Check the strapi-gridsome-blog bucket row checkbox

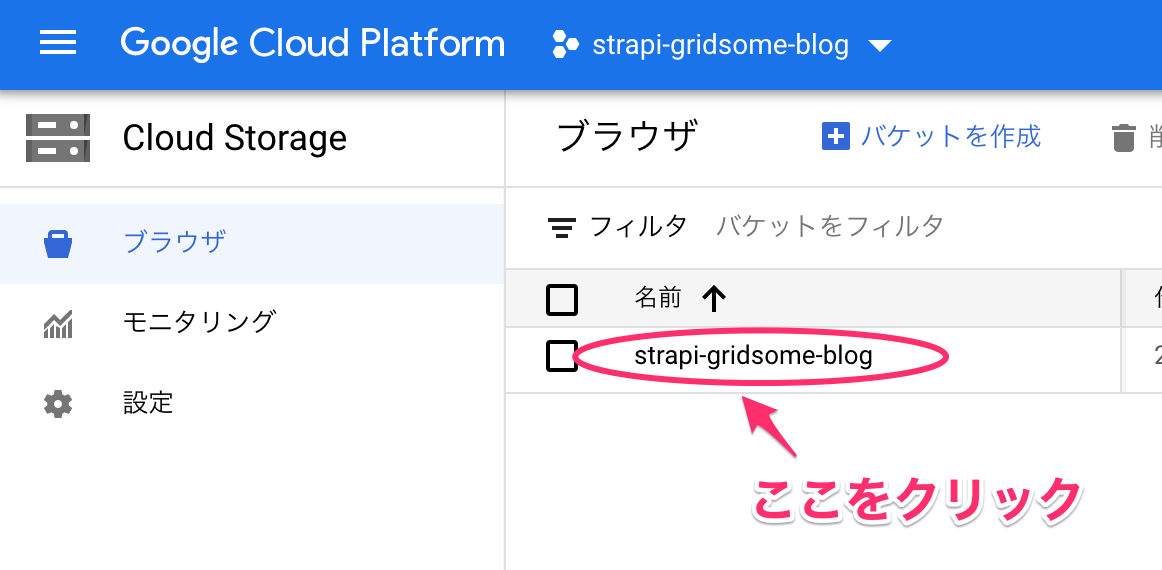click(562, 357)
